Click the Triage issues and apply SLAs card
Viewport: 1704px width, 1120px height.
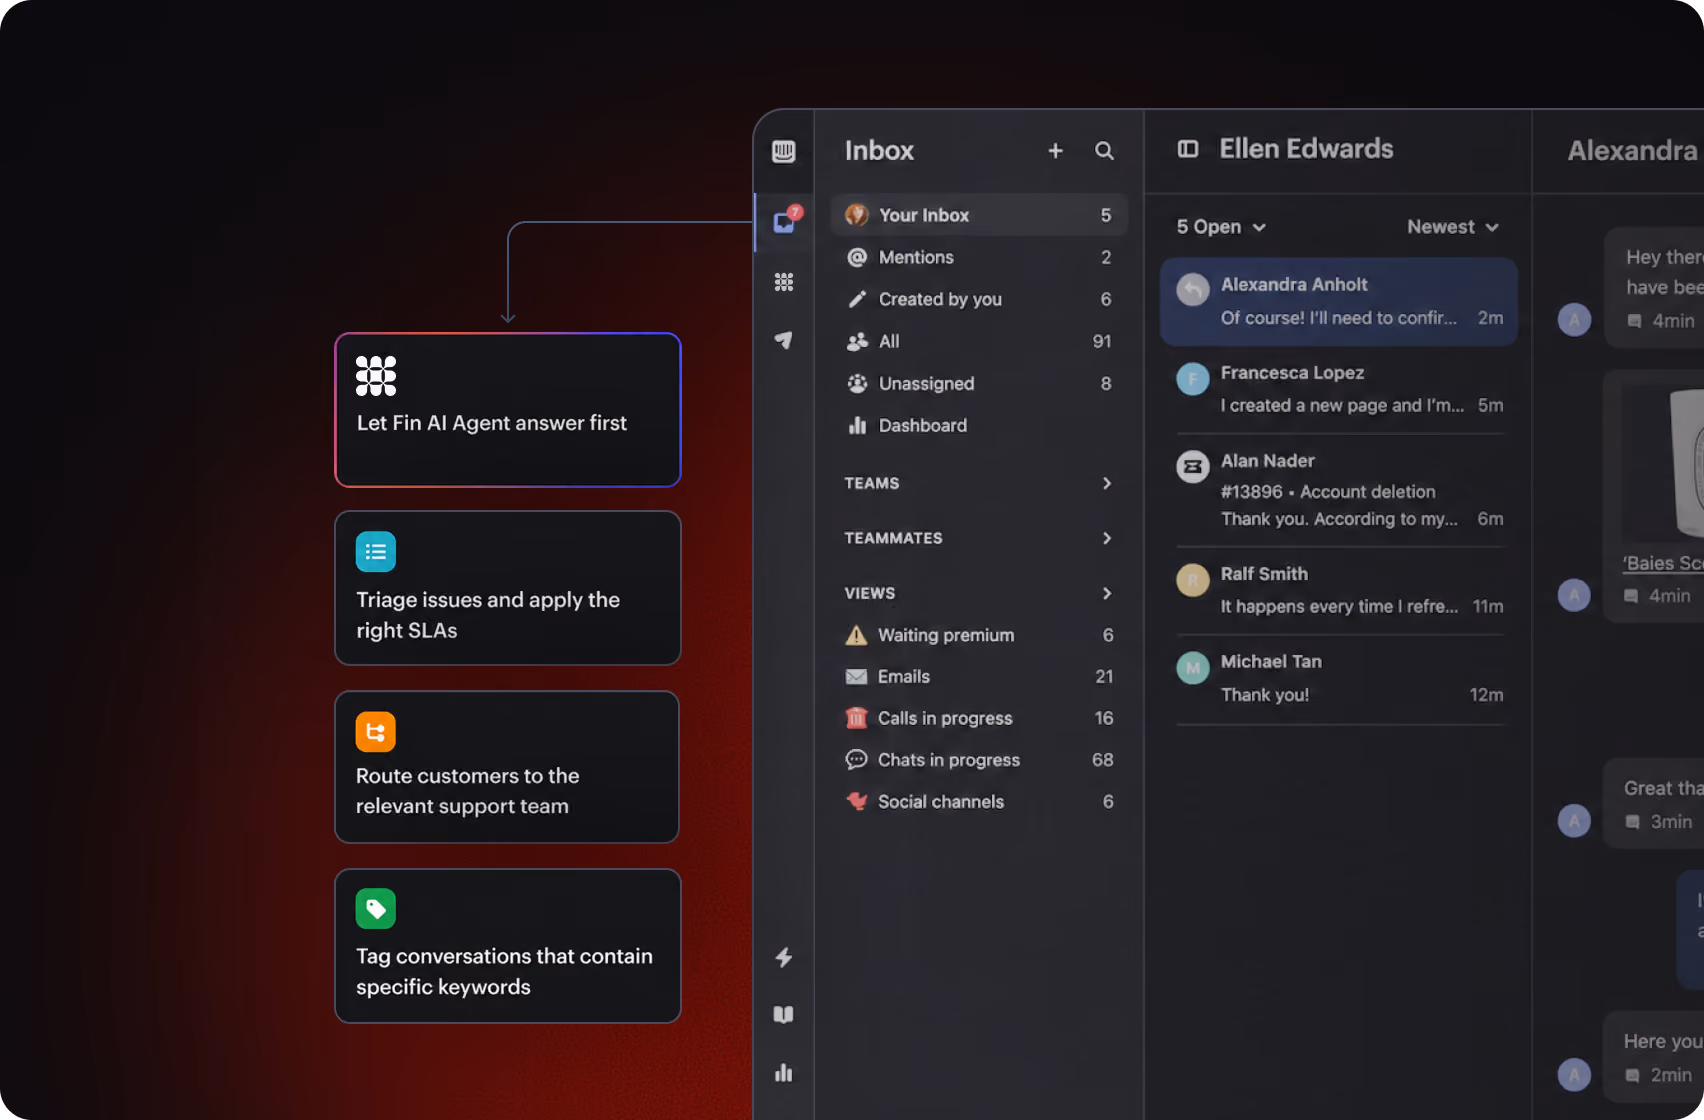point(508,588)
